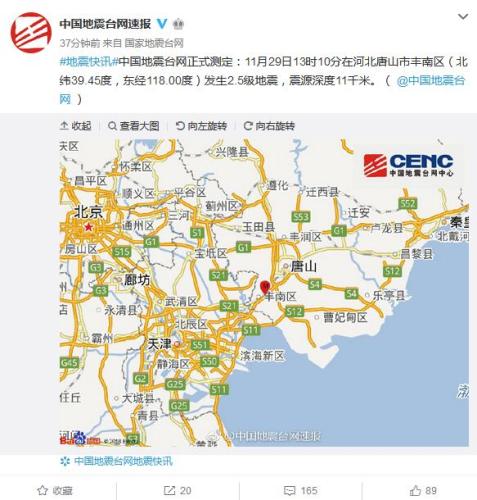
Task: Rotate image left with 向左旋转
Action: (x=201, y=126)
